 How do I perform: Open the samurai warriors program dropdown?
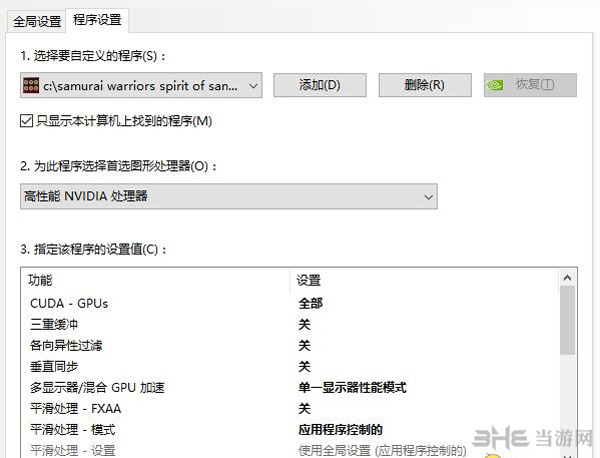[x=141, y=85]
